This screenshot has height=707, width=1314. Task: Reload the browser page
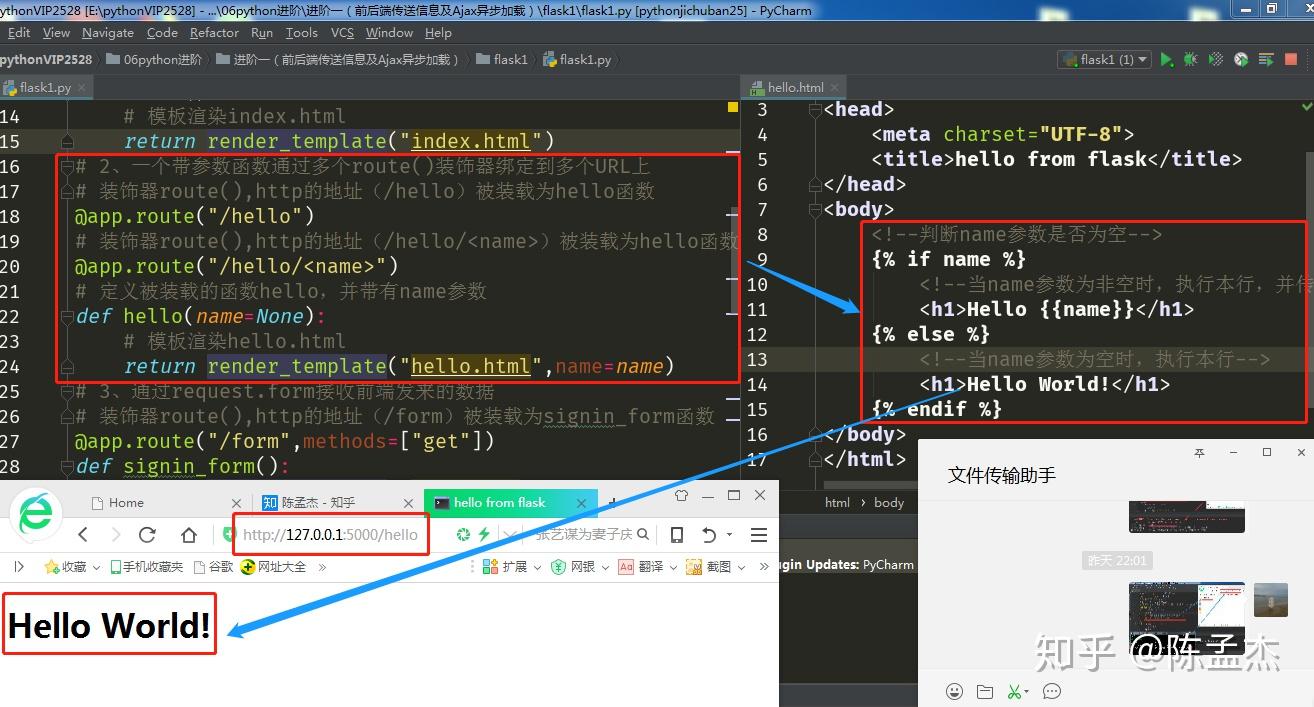pyautogui.click(x=147, y=535)
